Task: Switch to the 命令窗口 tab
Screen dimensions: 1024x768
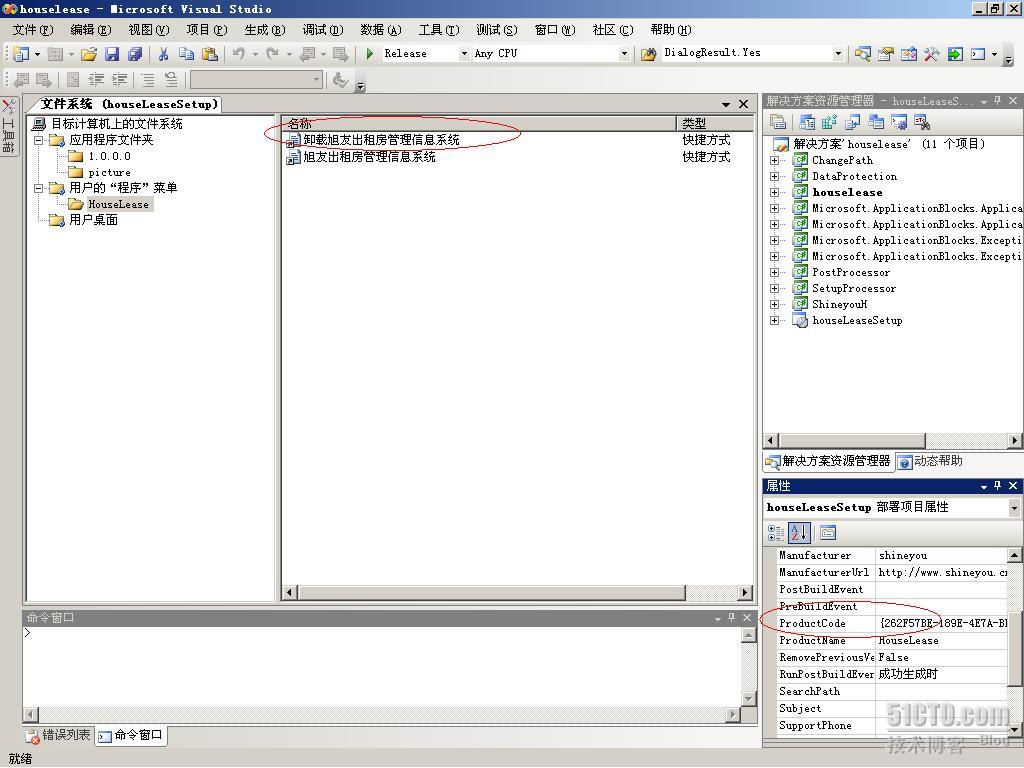Action: click(131, 735)
